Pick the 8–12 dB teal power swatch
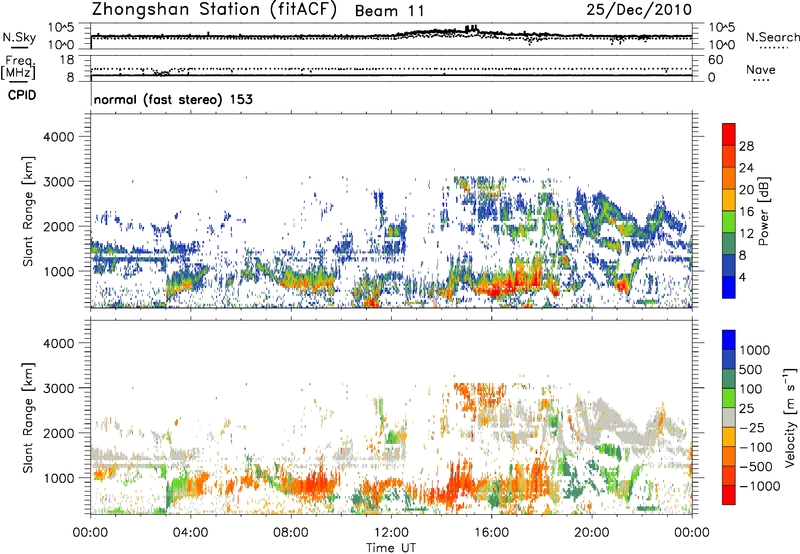 (x=729, y=244)
